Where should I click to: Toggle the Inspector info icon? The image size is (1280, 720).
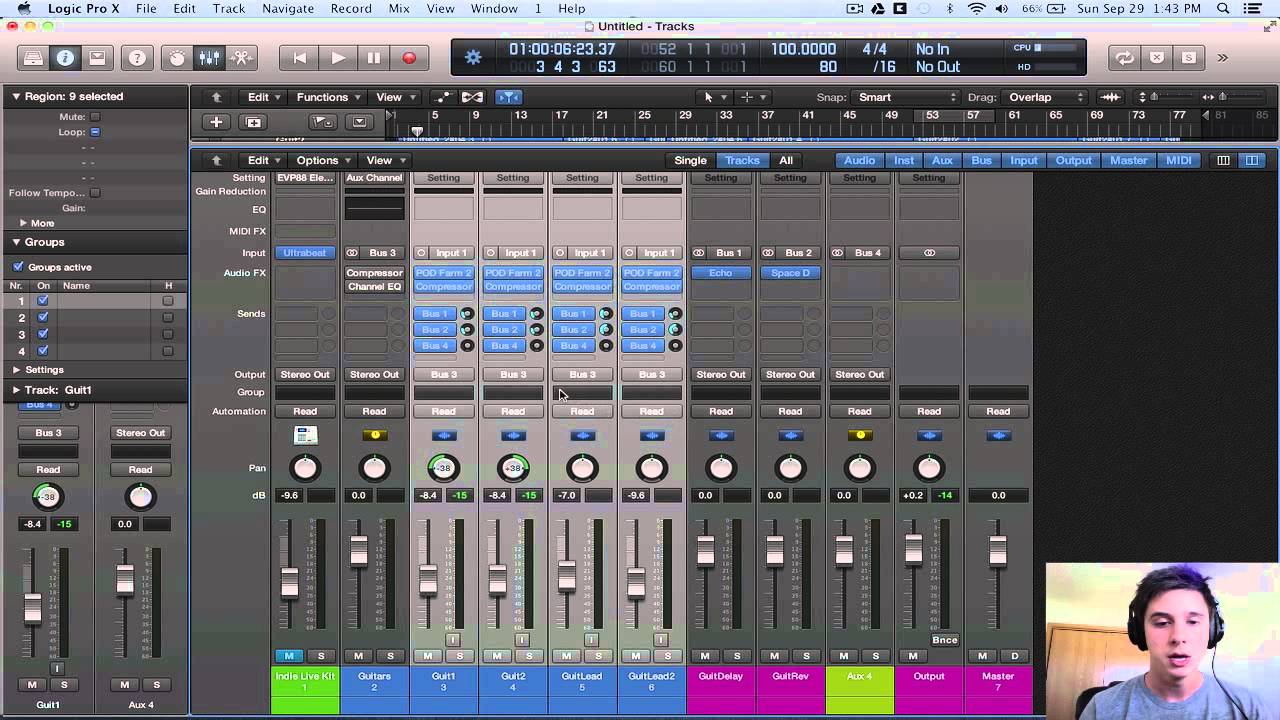point(65,58)
